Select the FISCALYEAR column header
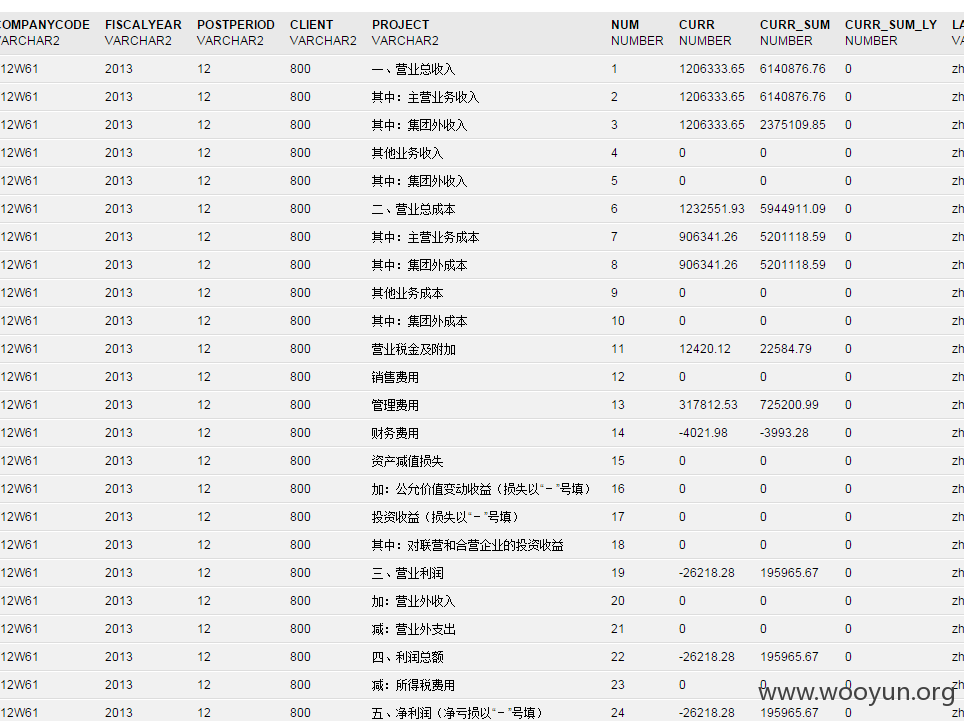 coord(143,25)
